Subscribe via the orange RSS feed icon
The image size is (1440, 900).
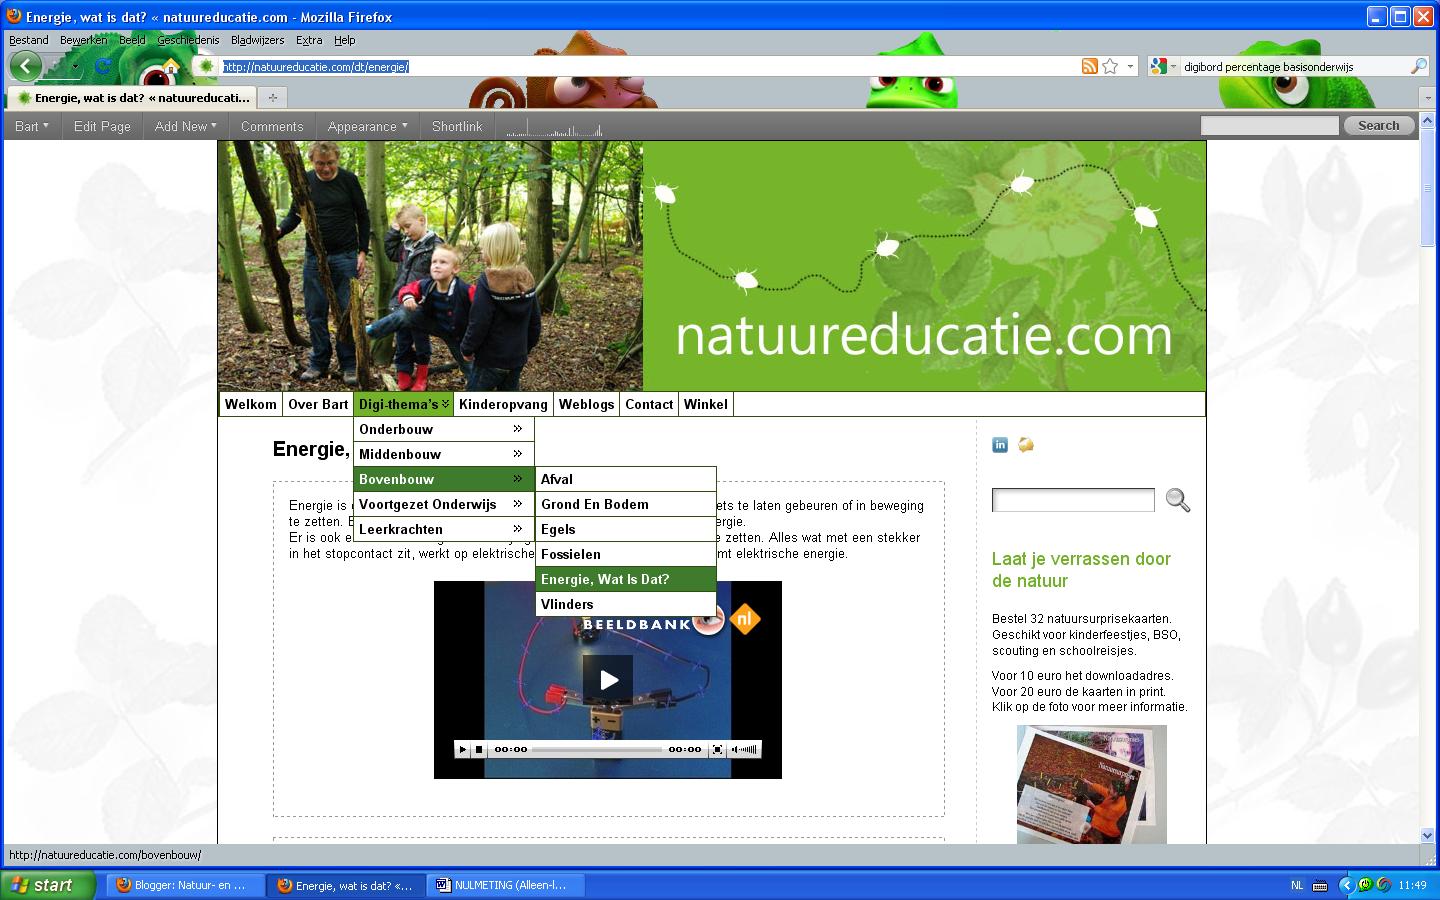pyautogui.click(x=1089, y=66)
